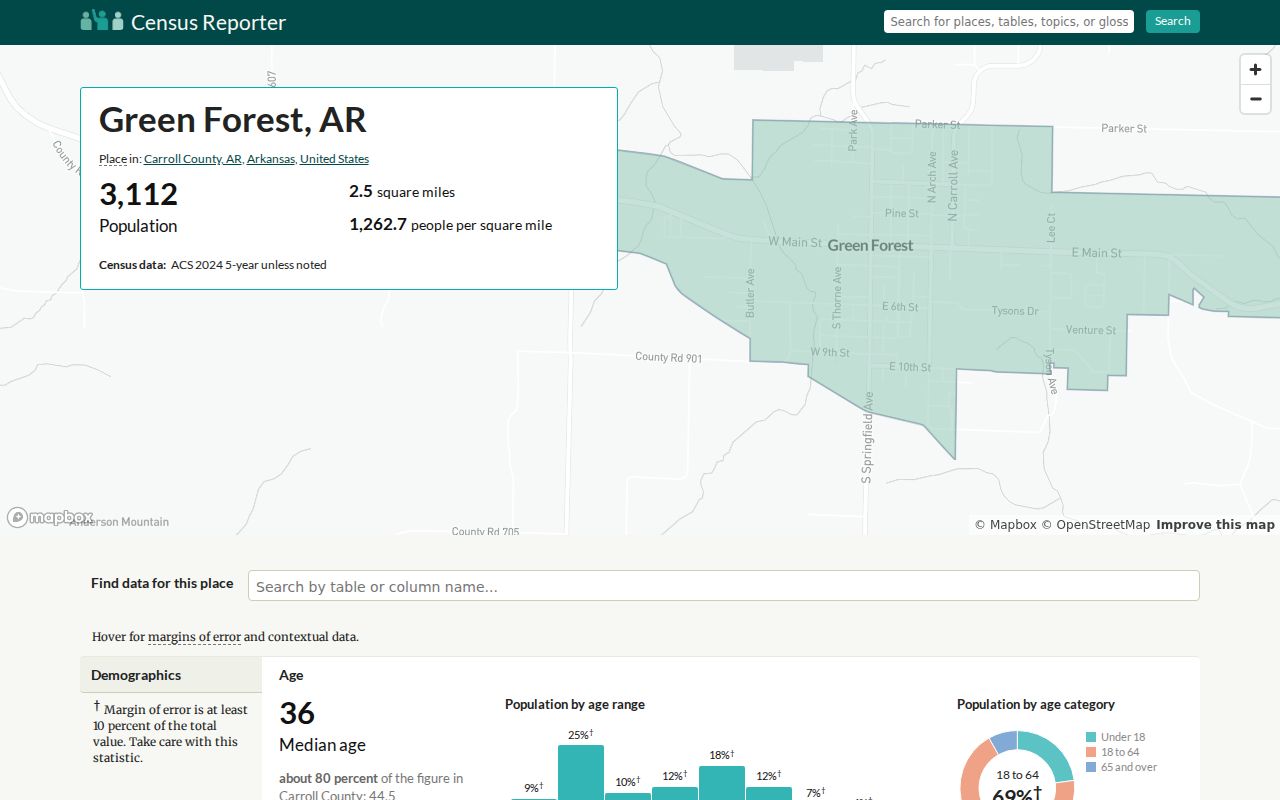Click the 'Age' section heading
The width and height of the screenshot is (1280, 800).
coord(291,675)
